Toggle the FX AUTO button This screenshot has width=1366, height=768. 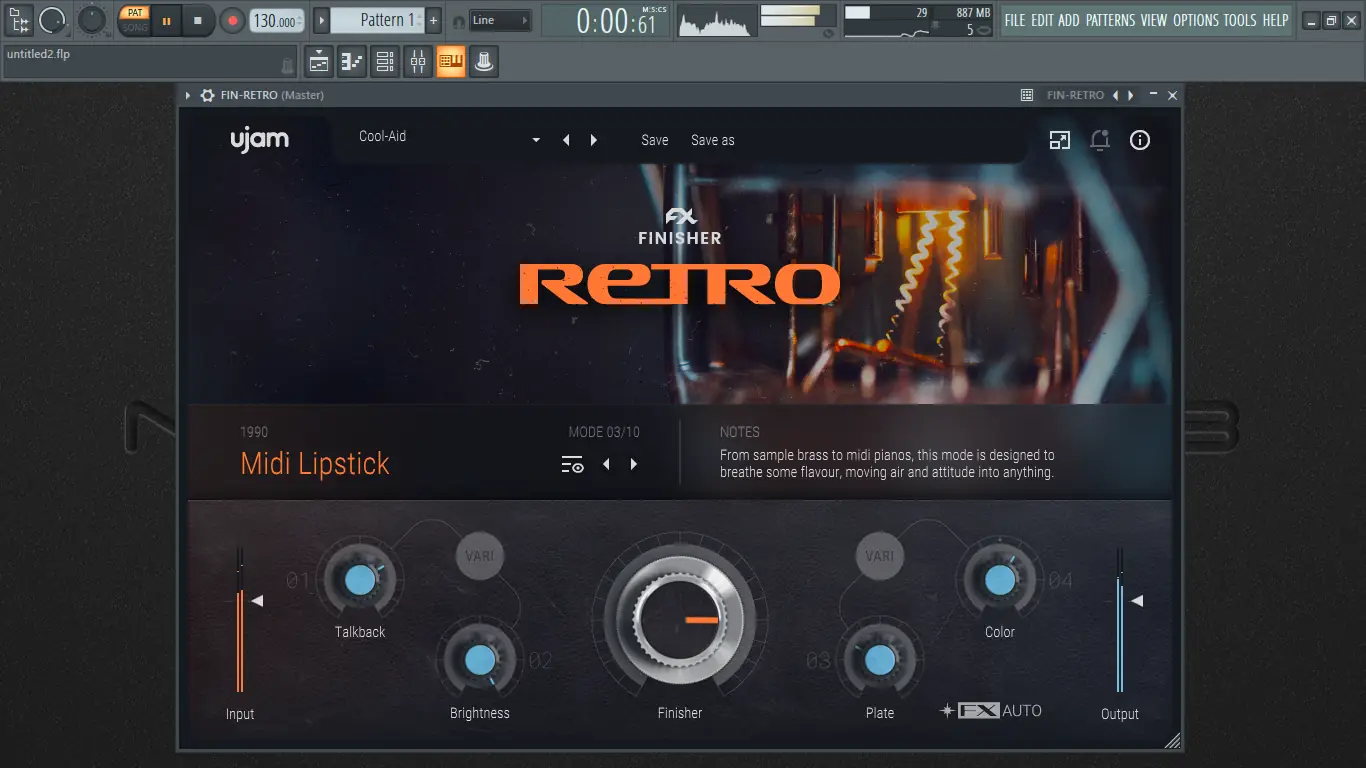[x=991, y=711]
